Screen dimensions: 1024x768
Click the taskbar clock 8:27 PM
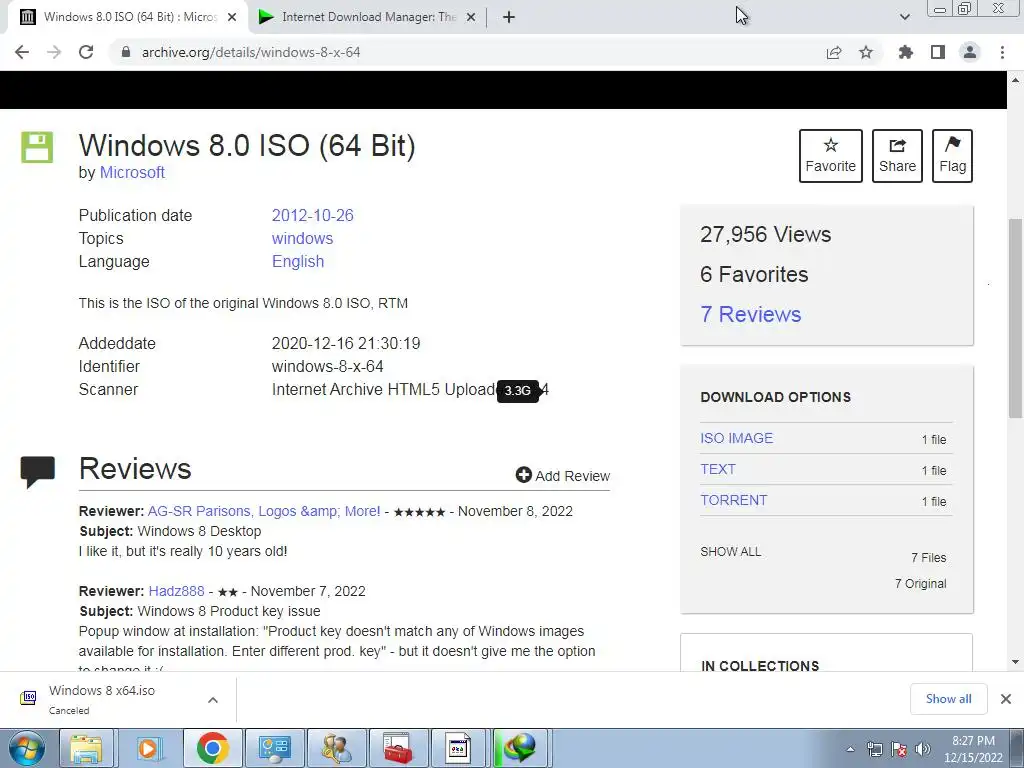(973, 749)
